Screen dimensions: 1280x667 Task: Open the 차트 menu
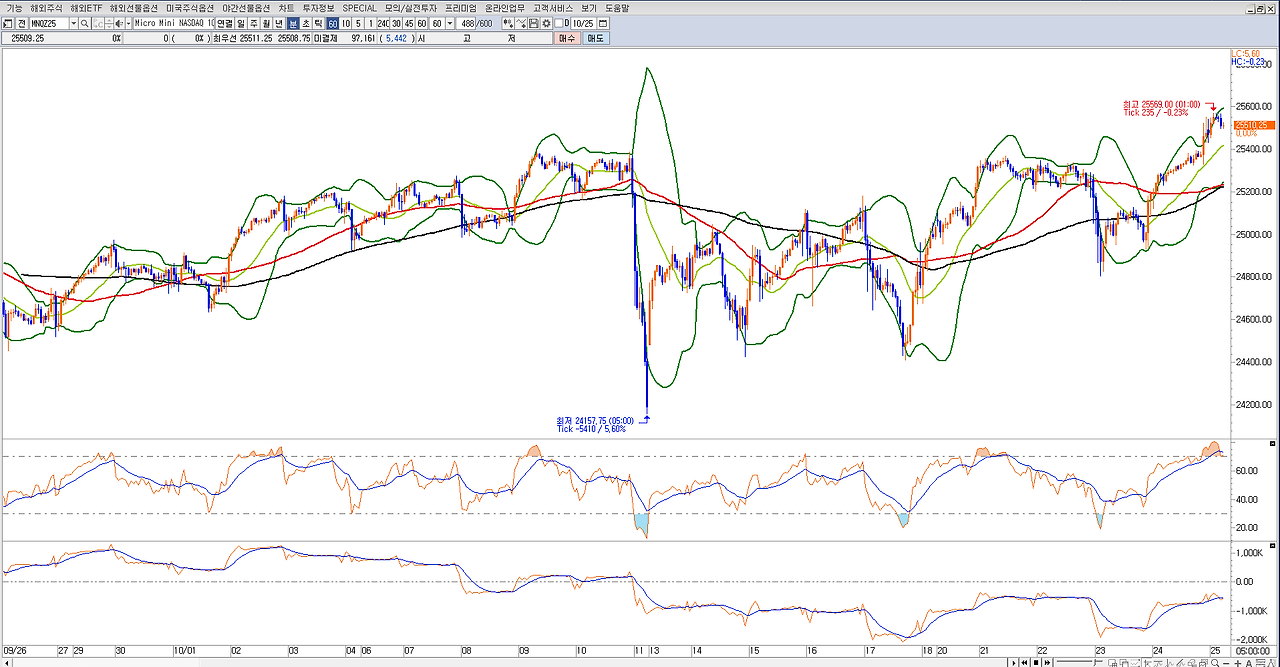point(286,8)
